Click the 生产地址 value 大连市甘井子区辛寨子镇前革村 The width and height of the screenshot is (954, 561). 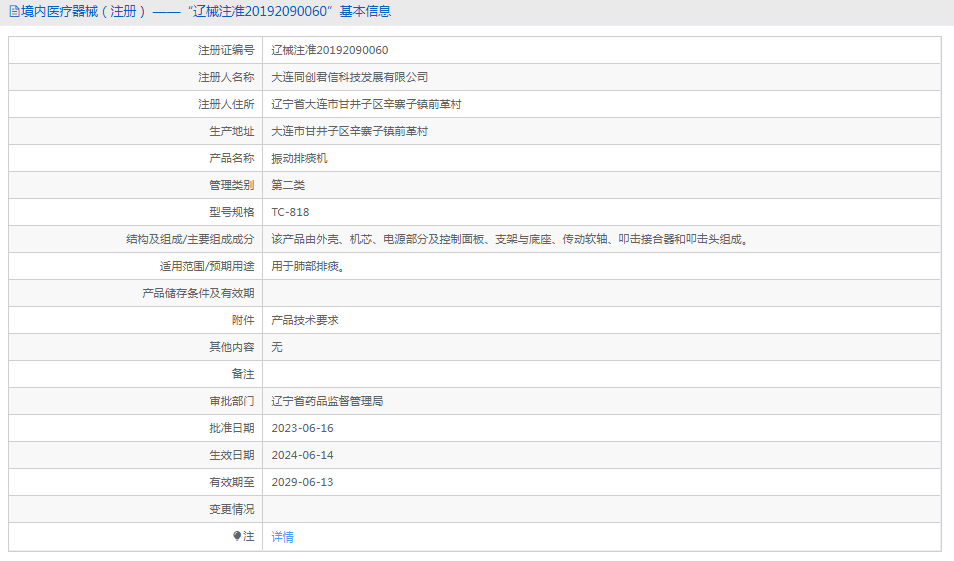point(350,131)
